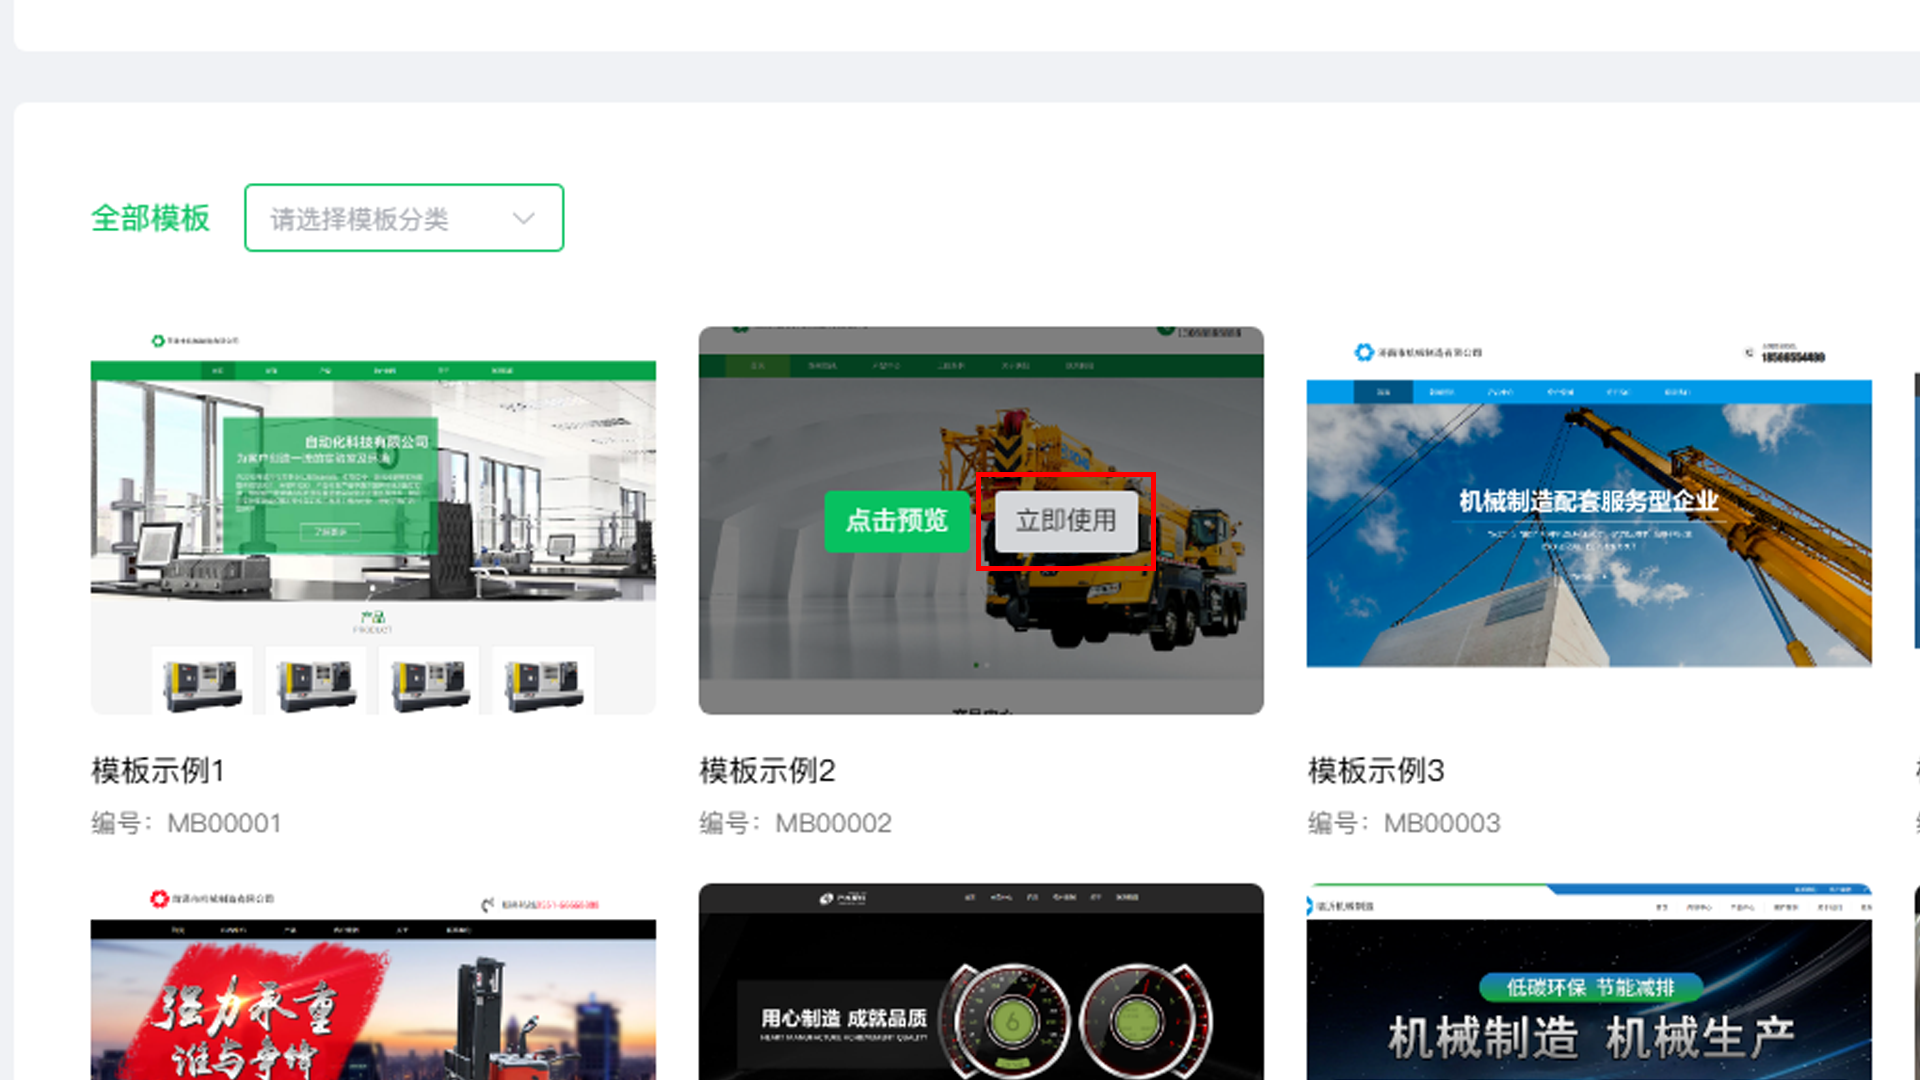The image size is (1920, 1080).
Task: Click the 模板示例2 title
Action: coord(767,771)
